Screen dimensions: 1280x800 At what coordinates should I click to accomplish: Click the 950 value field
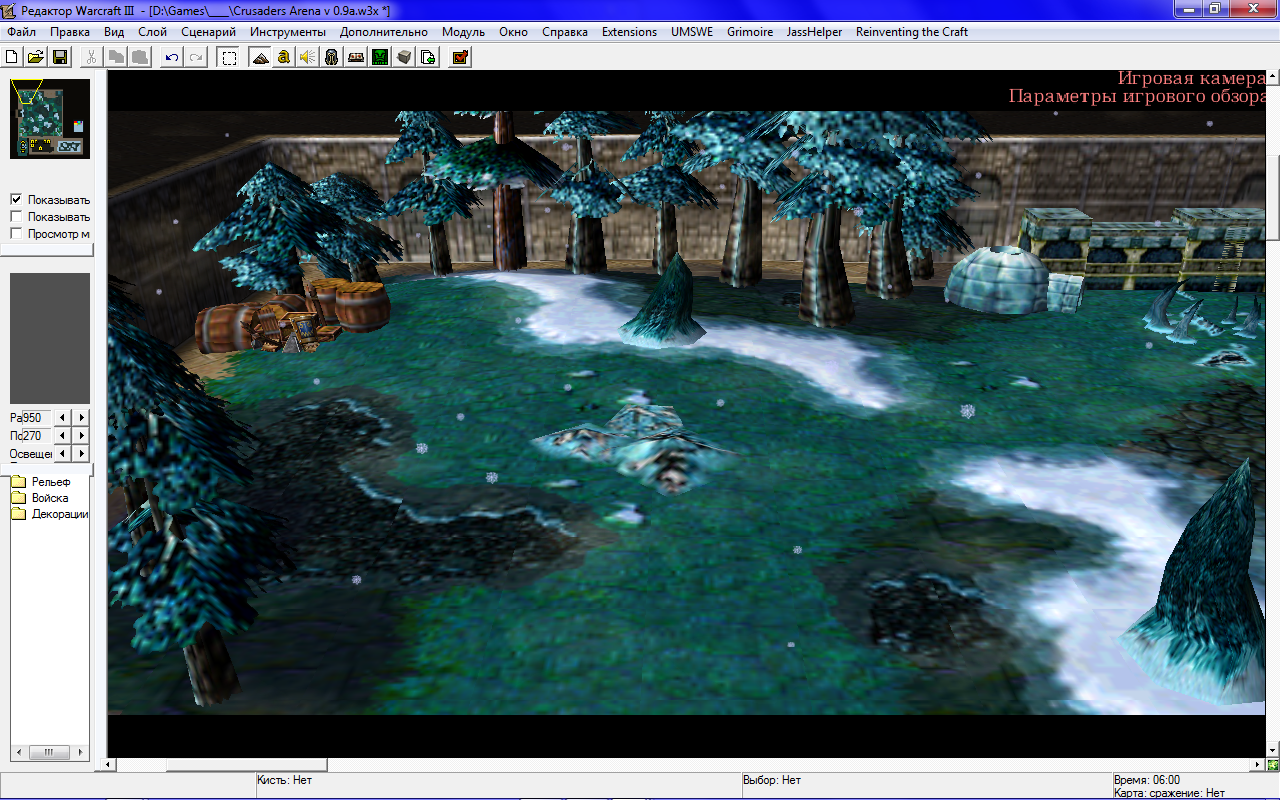37,417
